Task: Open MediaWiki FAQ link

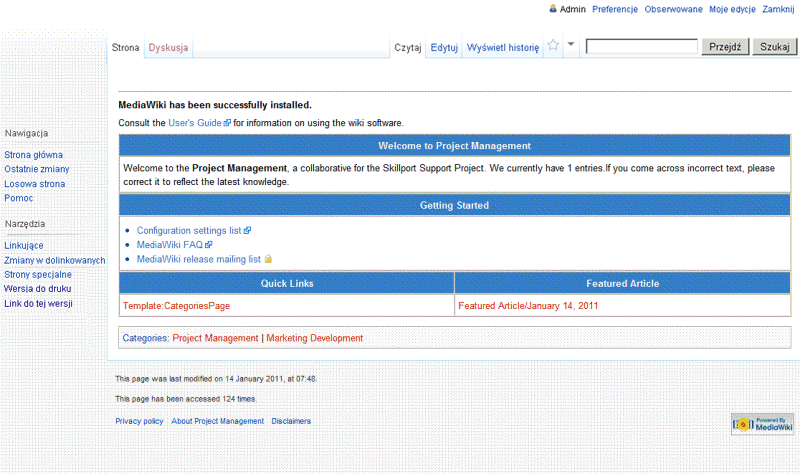Action: pos(170,245)
